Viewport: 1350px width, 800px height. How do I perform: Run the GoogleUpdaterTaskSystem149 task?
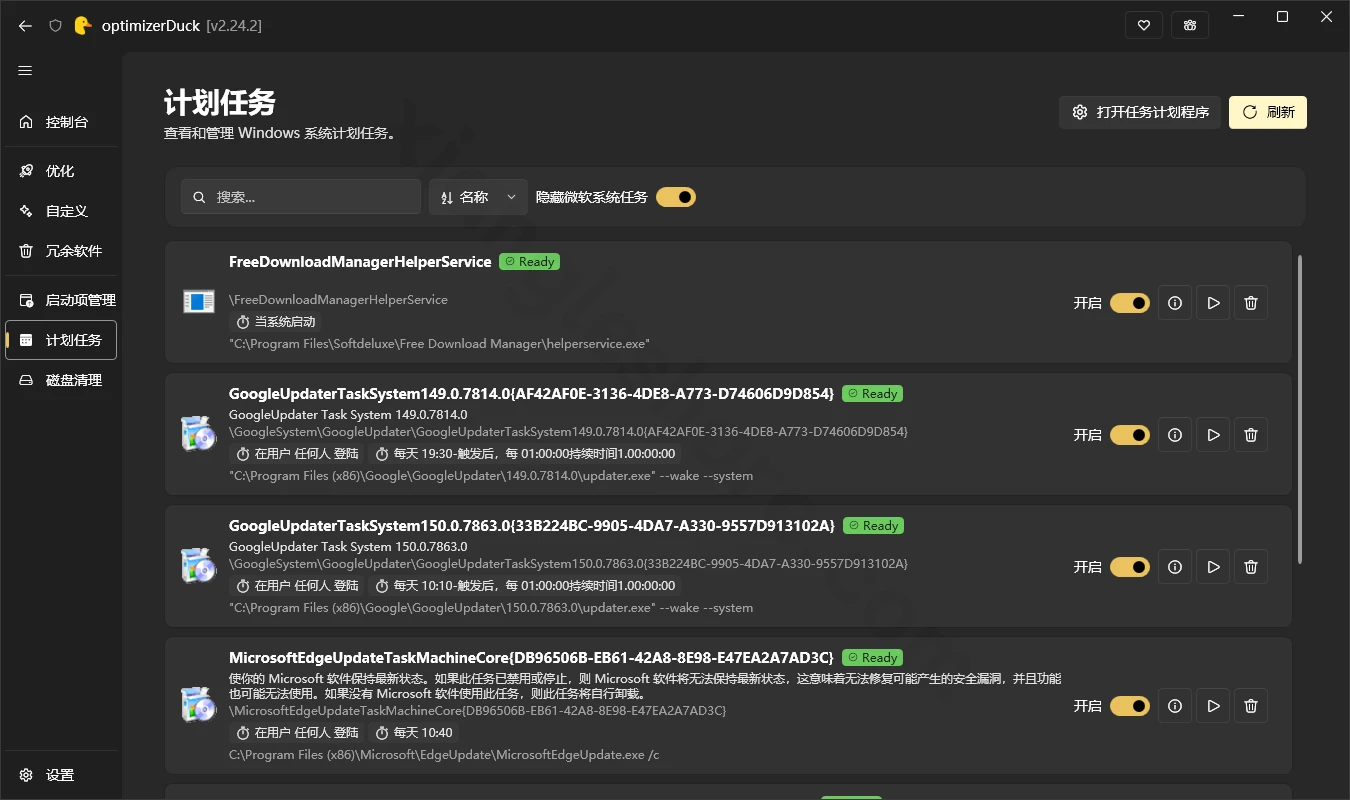click(x=1213, y=435)
